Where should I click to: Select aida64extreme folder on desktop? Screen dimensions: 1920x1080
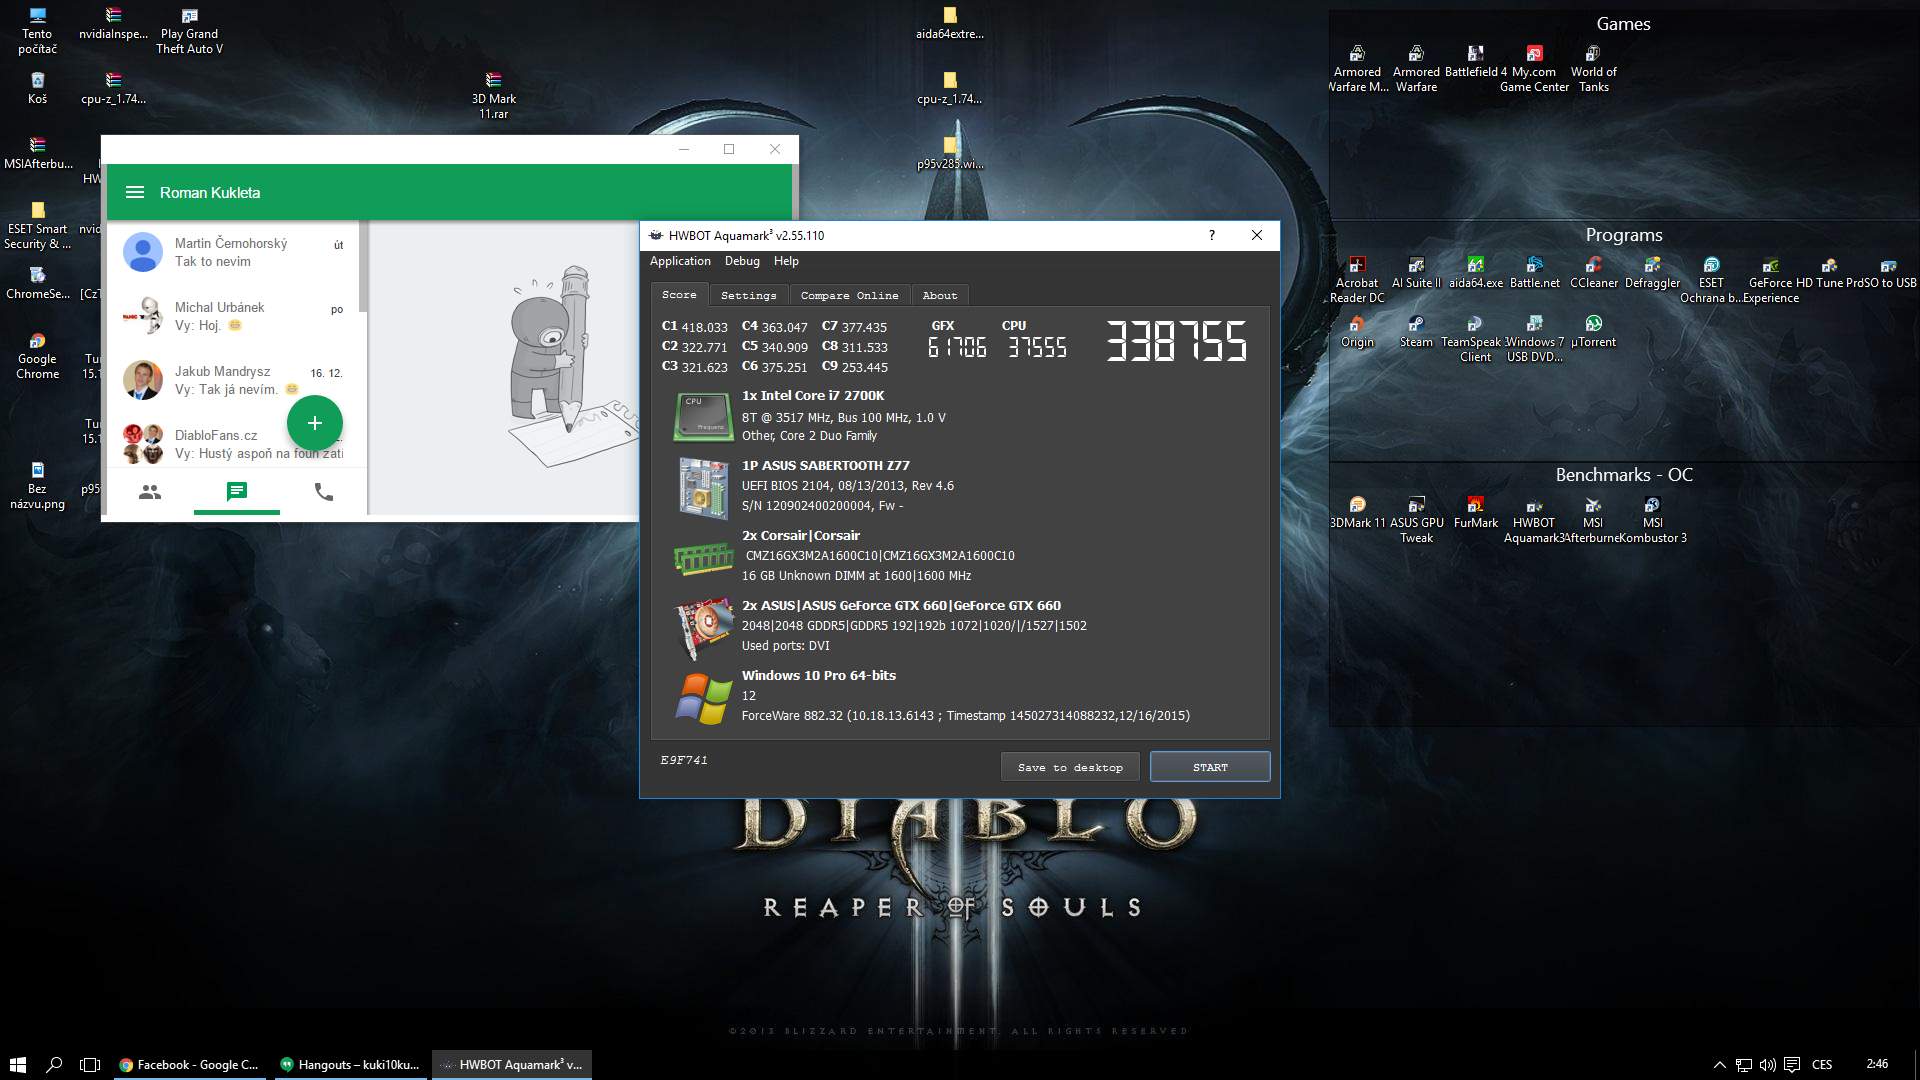click(950, 24)
